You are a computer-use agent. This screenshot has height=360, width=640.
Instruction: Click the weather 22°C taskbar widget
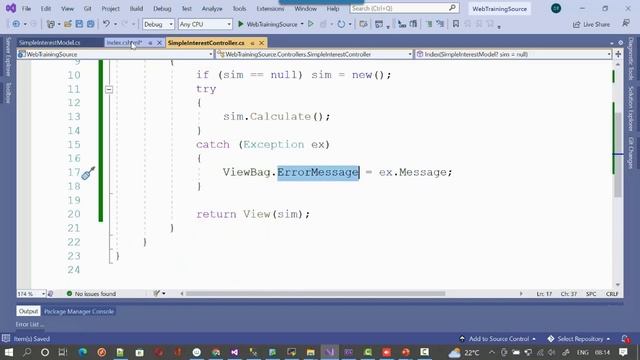[464, 352]
